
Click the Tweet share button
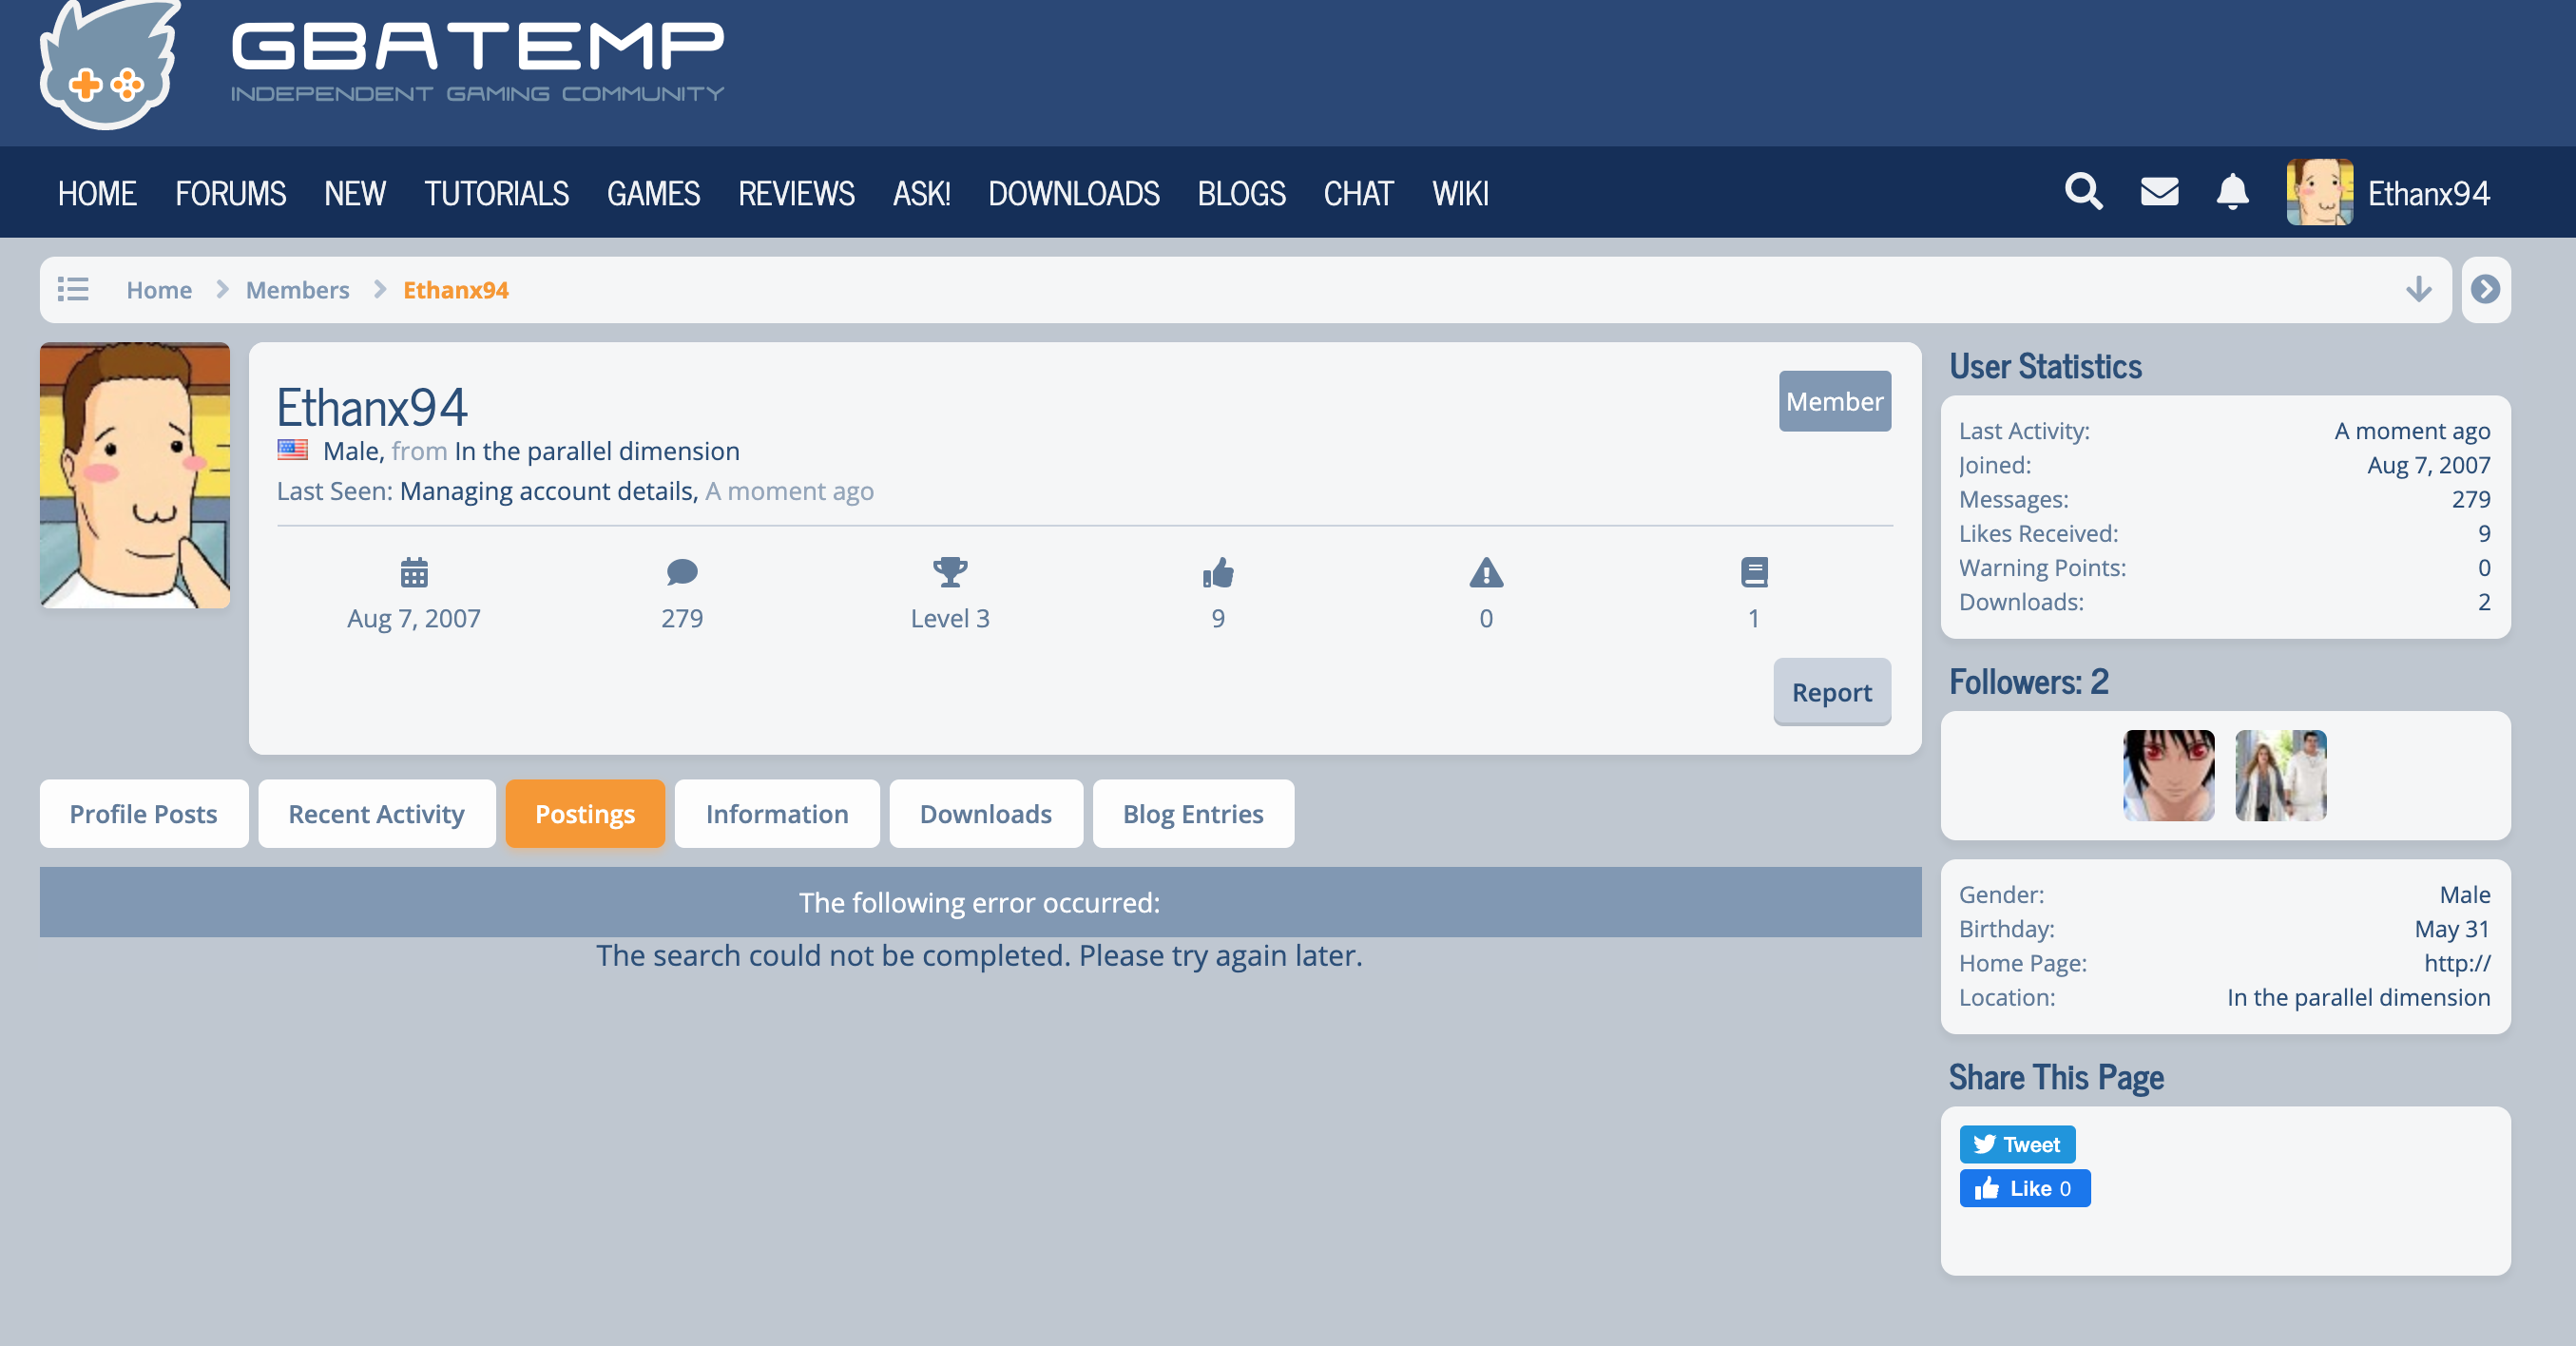[2017, 1144]
